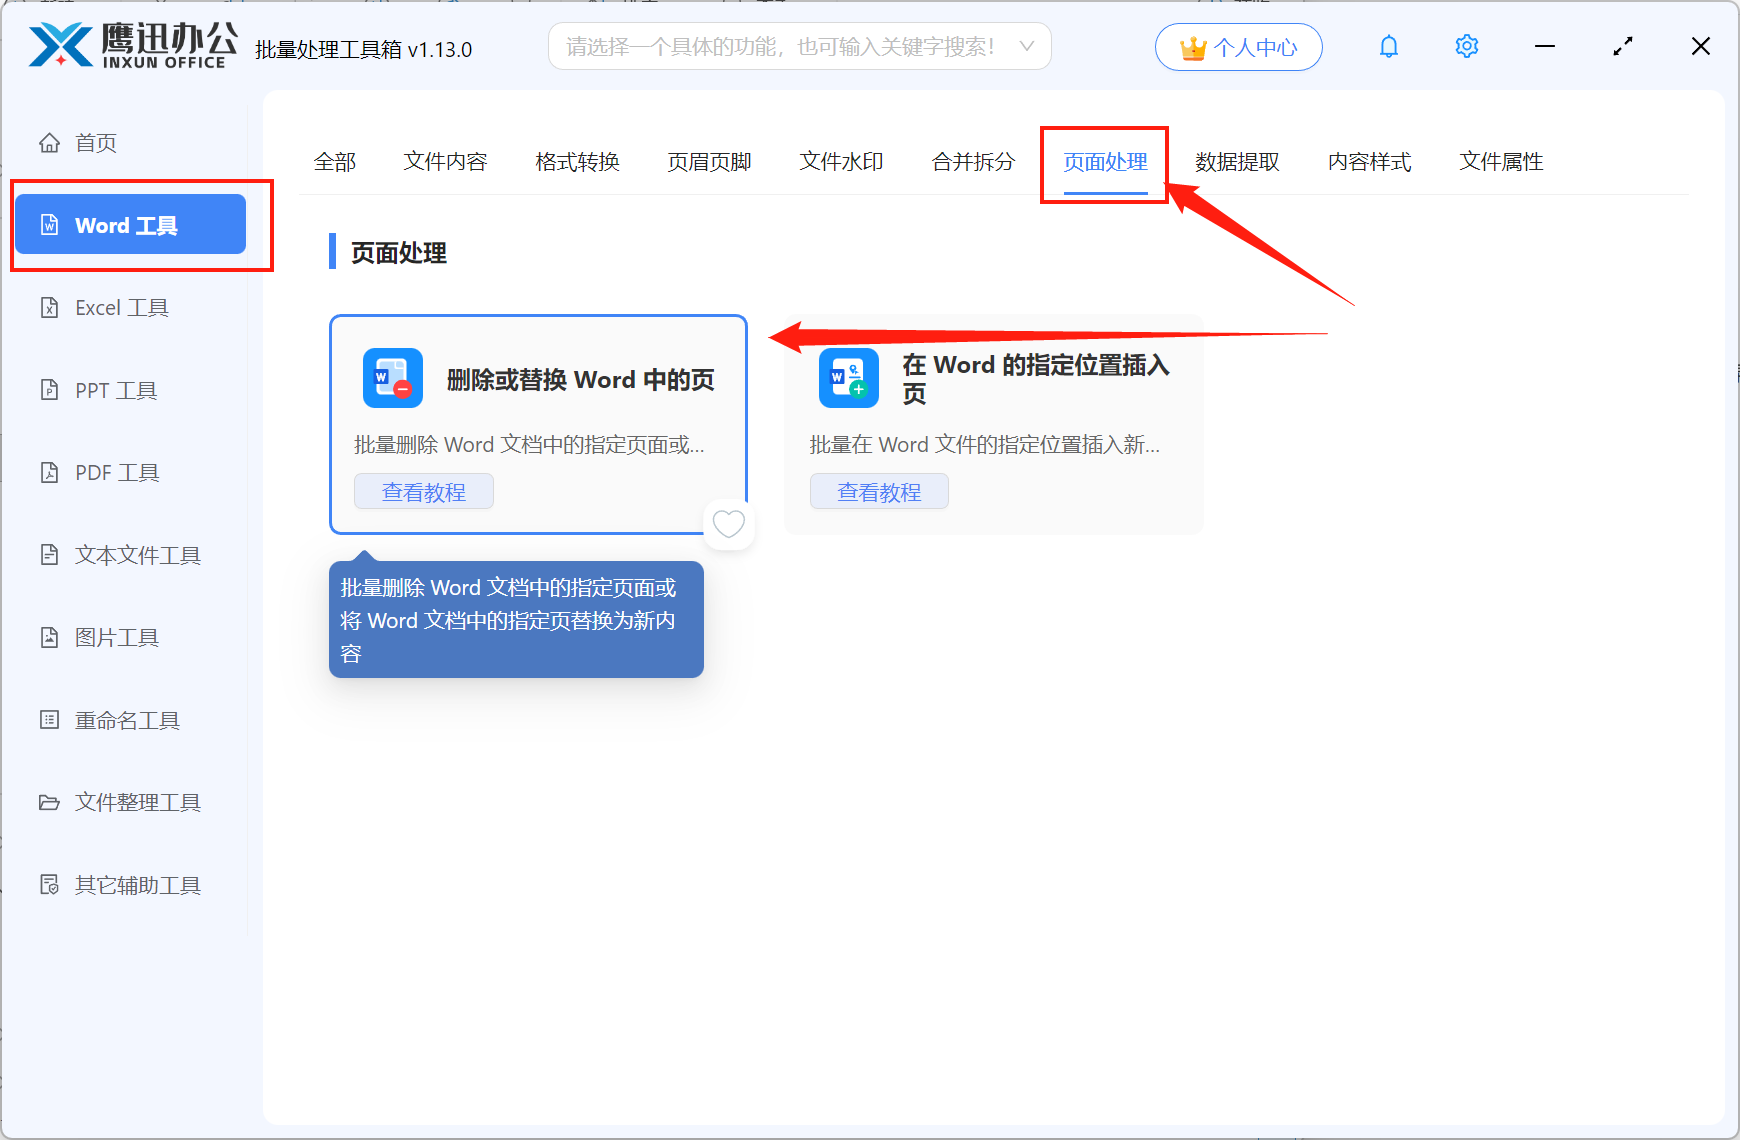The width and height of the screenshot is (1740, 1140).
Task: Expand the function search dropdown arrow
Action: coord(1027,46)
